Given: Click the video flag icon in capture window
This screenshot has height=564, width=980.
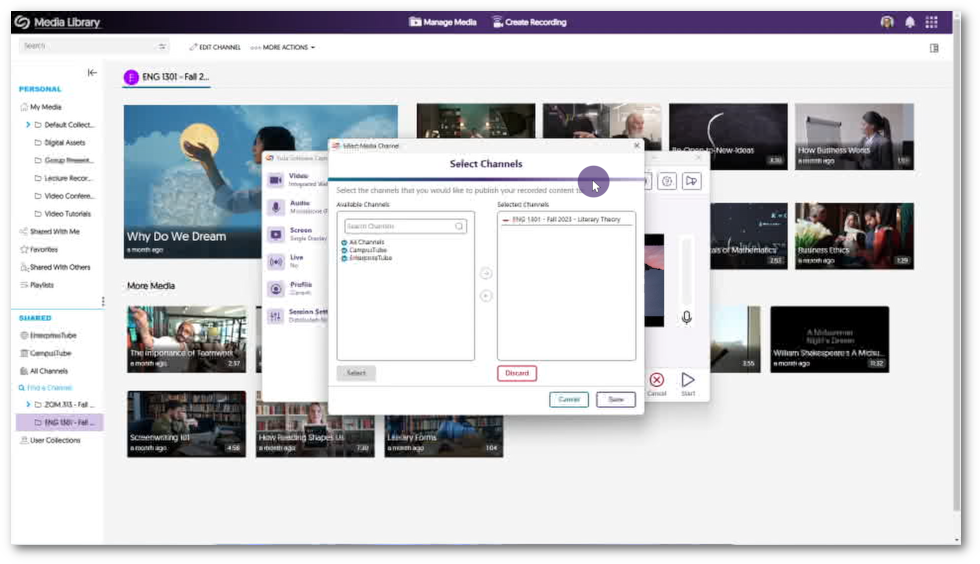Looking at the screenshot, I should point(691,181).
